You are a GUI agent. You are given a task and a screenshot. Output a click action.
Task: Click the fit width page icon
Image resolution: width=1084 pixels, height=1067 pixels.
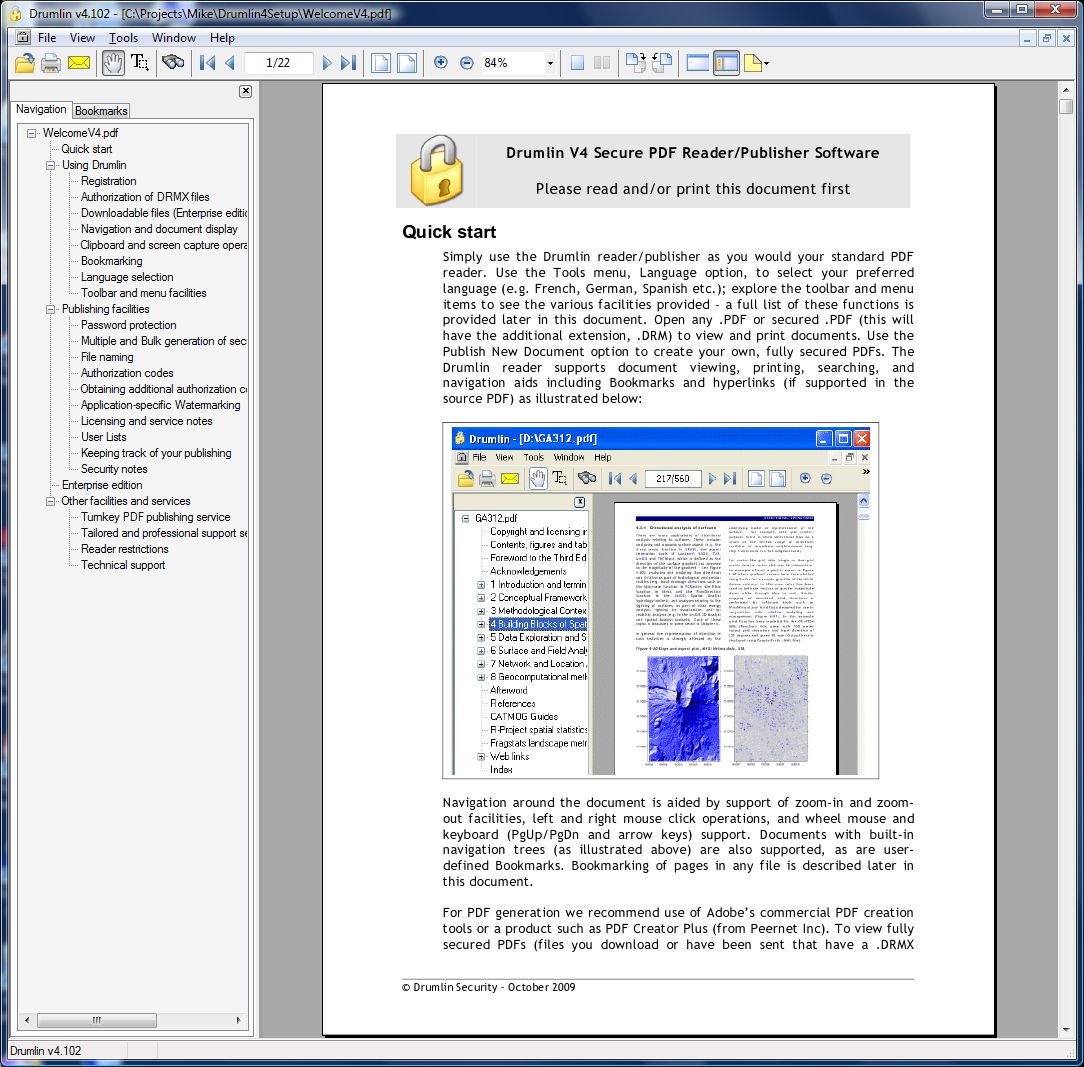[x=407, y=63]
